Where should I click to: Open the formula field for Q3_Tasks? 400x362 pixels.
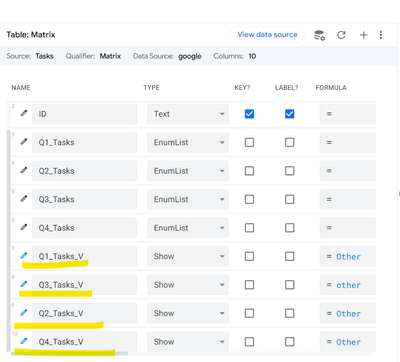348,199
